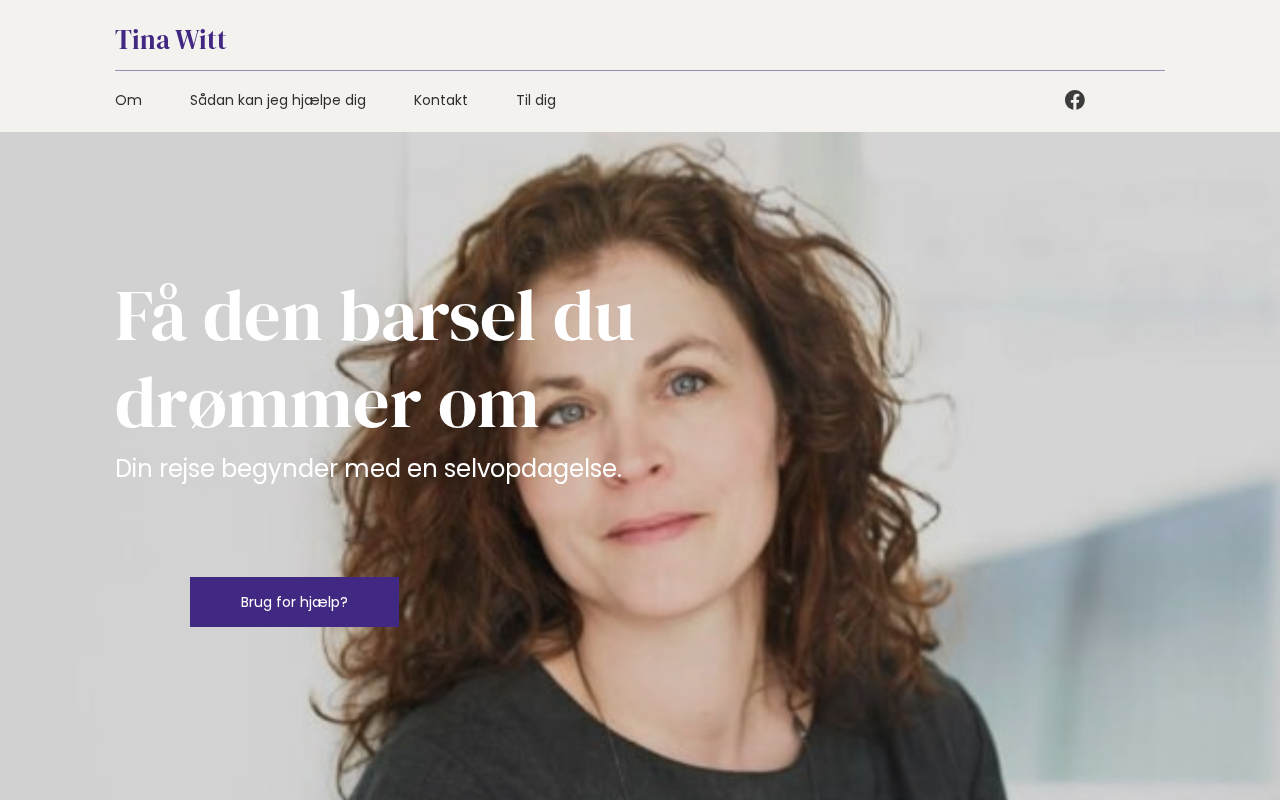The width and height of the screenshot is (1280, 800).
Task: Click headline Få den barsel du drømmer om
Action: 375,360
